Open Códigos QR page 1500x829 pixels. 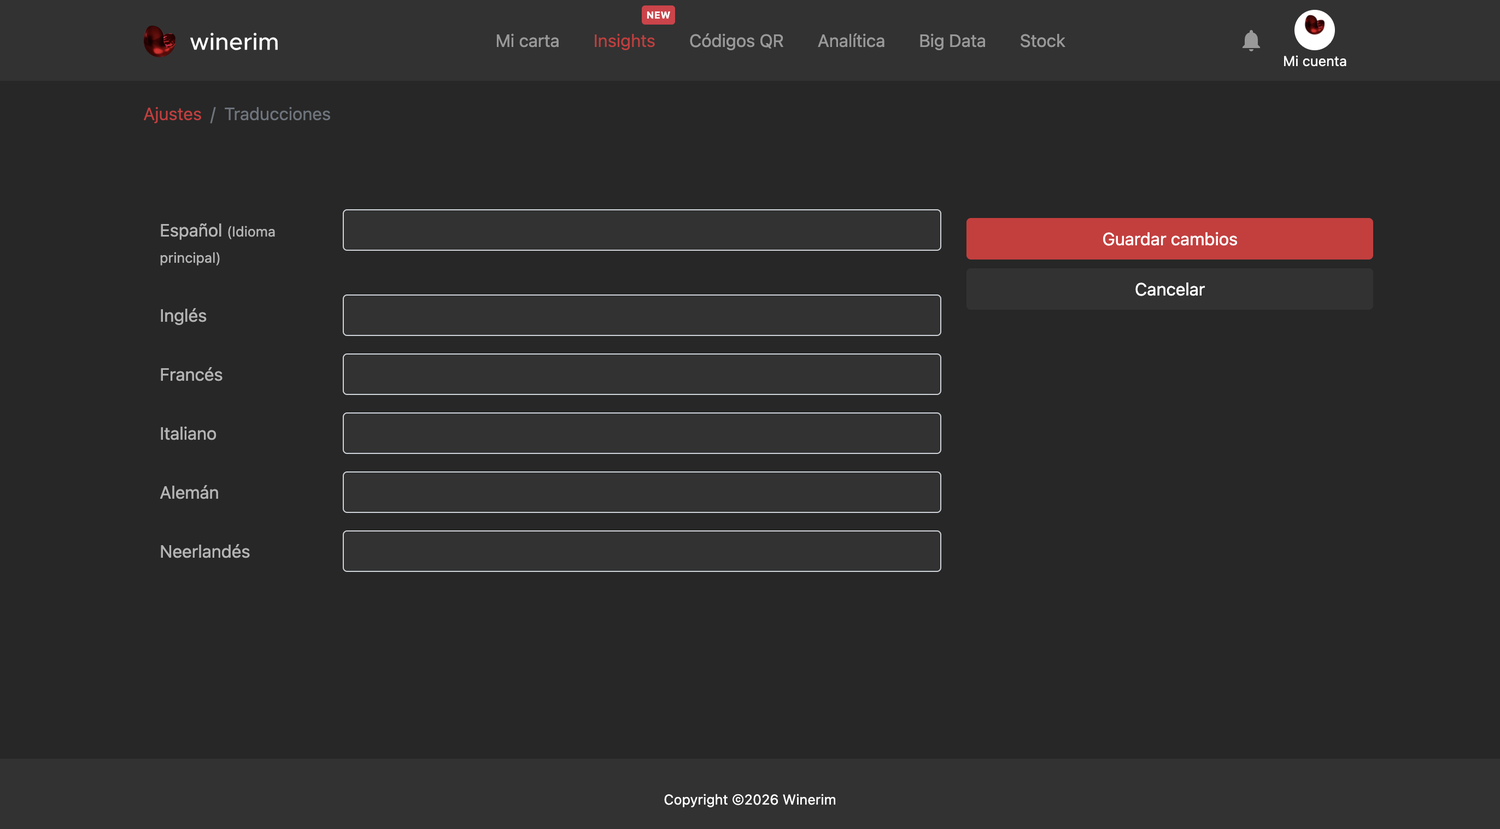pyautogui.click(x=736, y=41)
